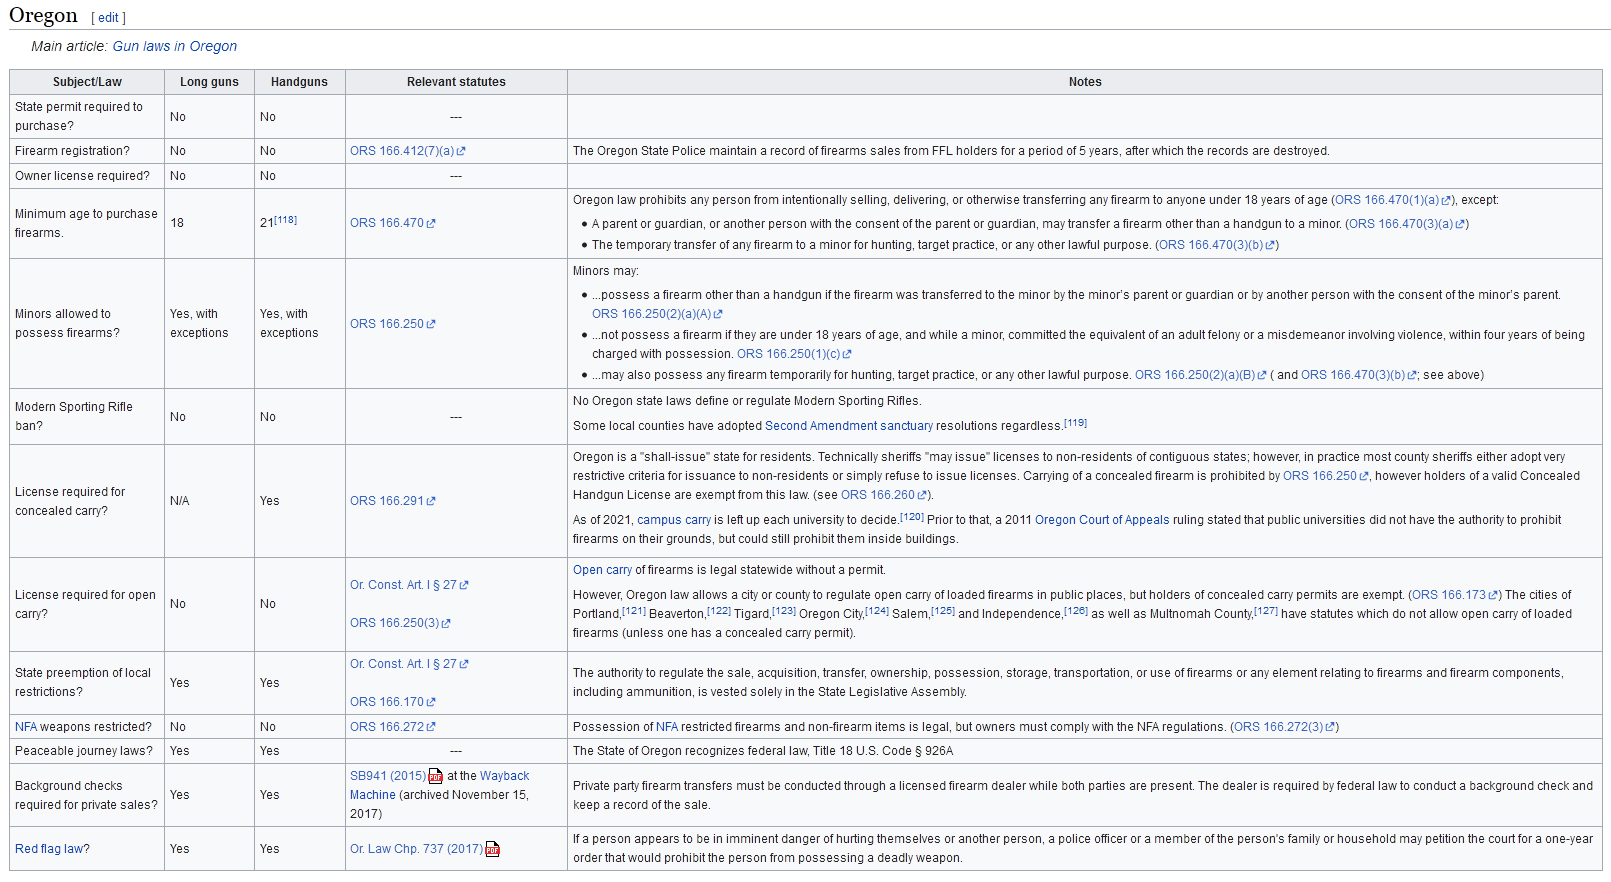Select the 'License required for concealed carry?' cell

click(87, 501)
